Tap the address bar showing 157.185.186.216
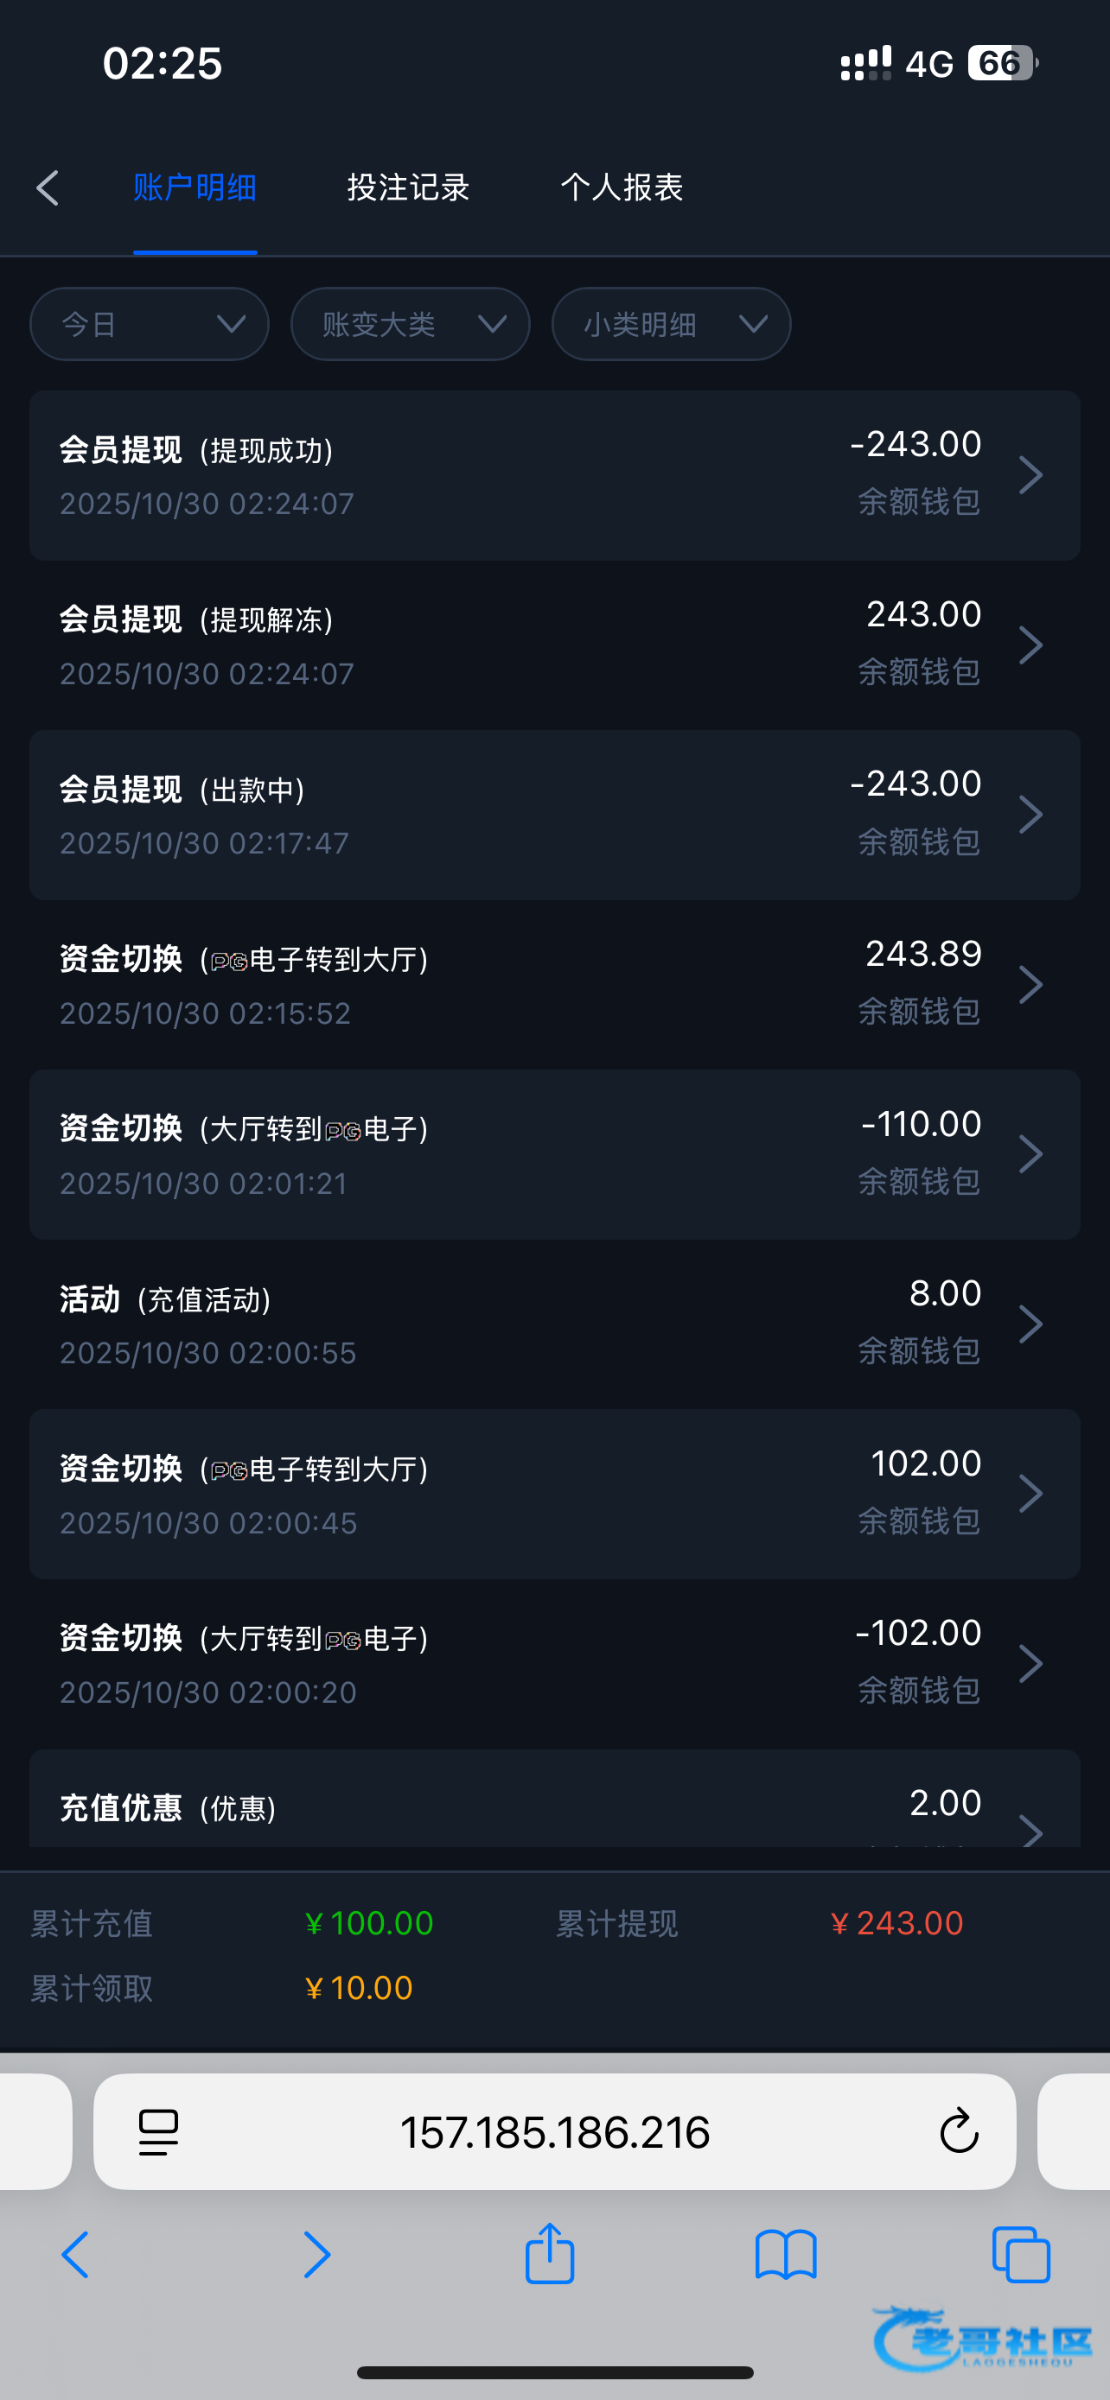Image resolution: width=1110 pixels, height=2400 pixels. click(555, 2131)
